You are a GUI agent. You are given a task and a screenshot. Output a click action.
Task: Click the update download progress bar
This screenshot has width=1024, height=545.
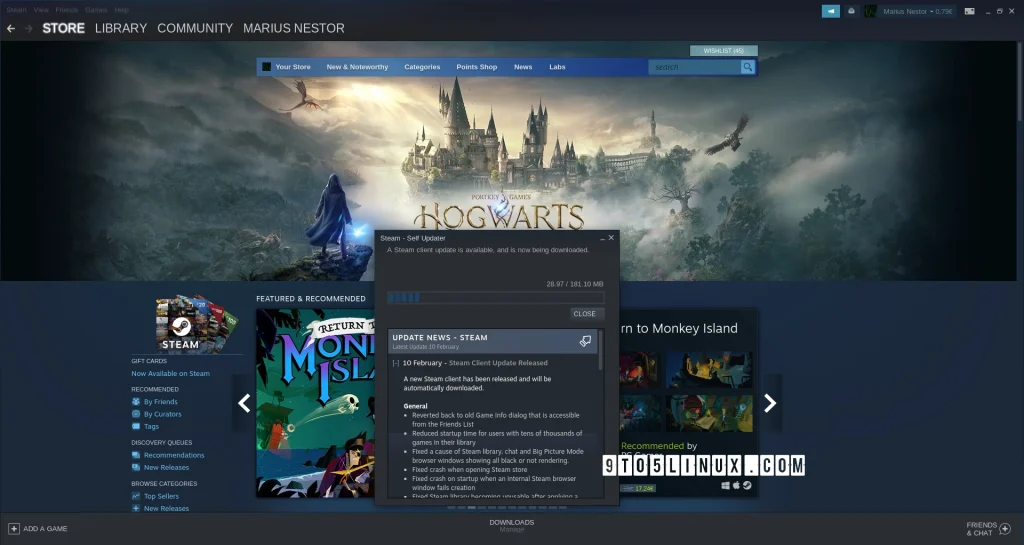pyautogui.click(x=495, y=298)
